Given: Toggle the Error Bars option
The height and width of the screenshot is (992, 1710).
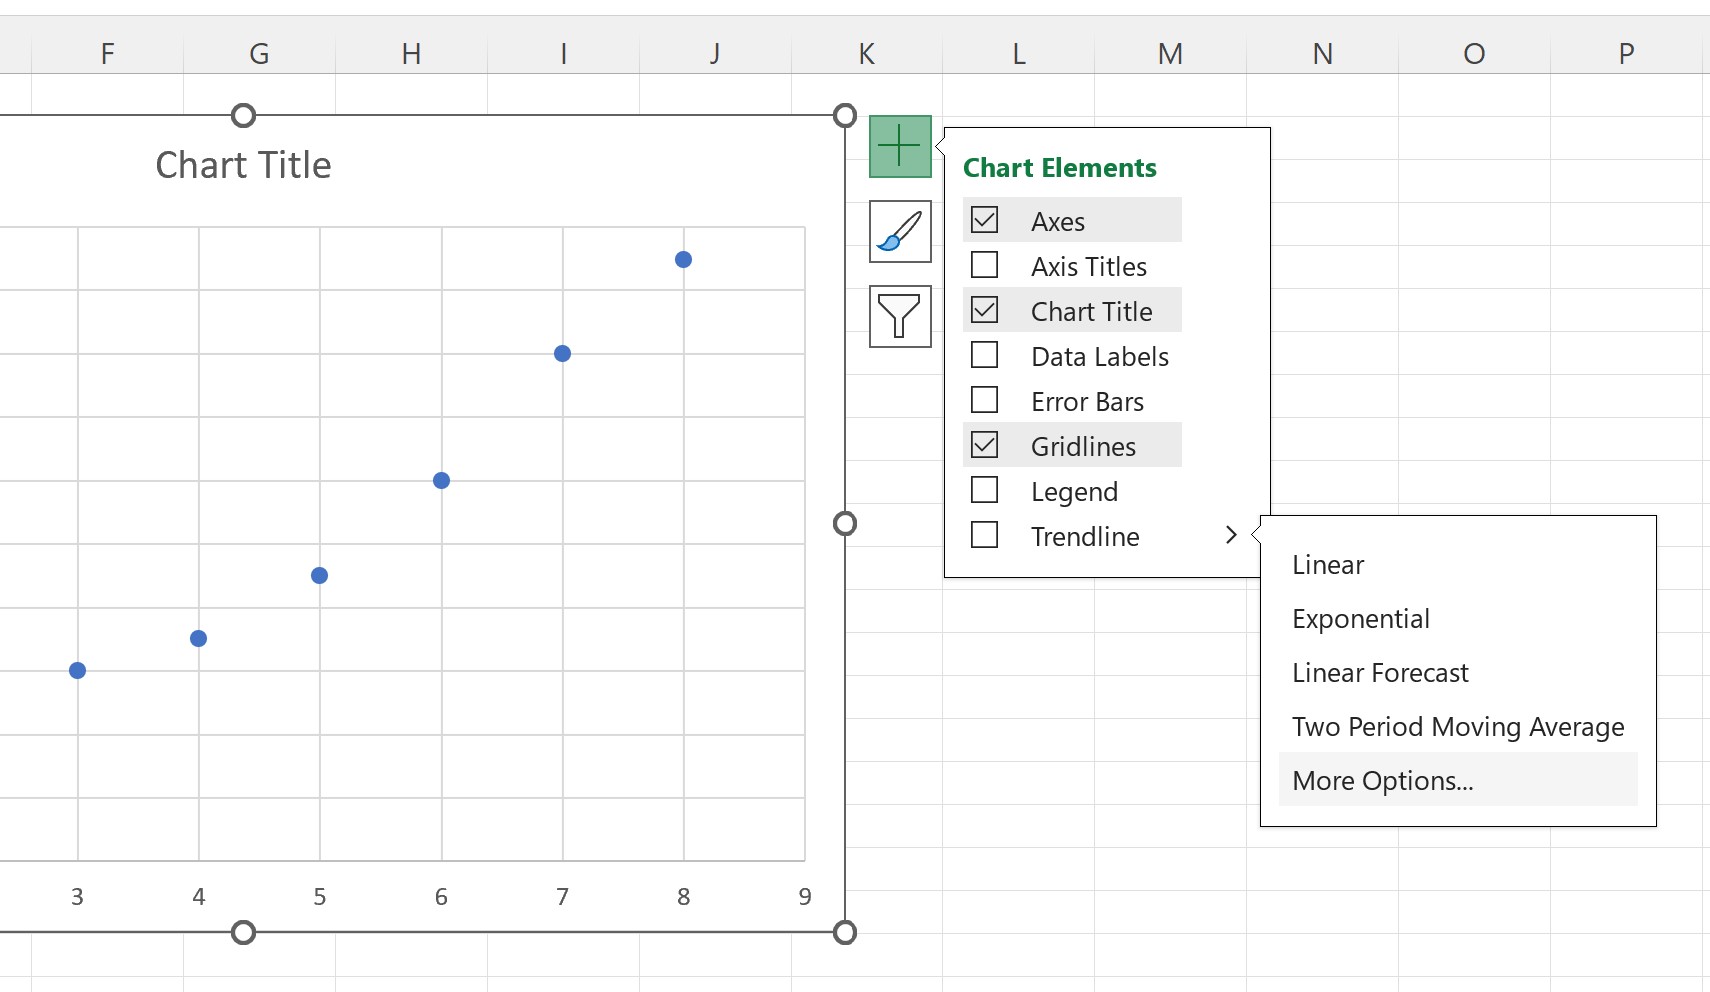Looking at the screenshot, I should pyautogui.click(x=985, y=400).
